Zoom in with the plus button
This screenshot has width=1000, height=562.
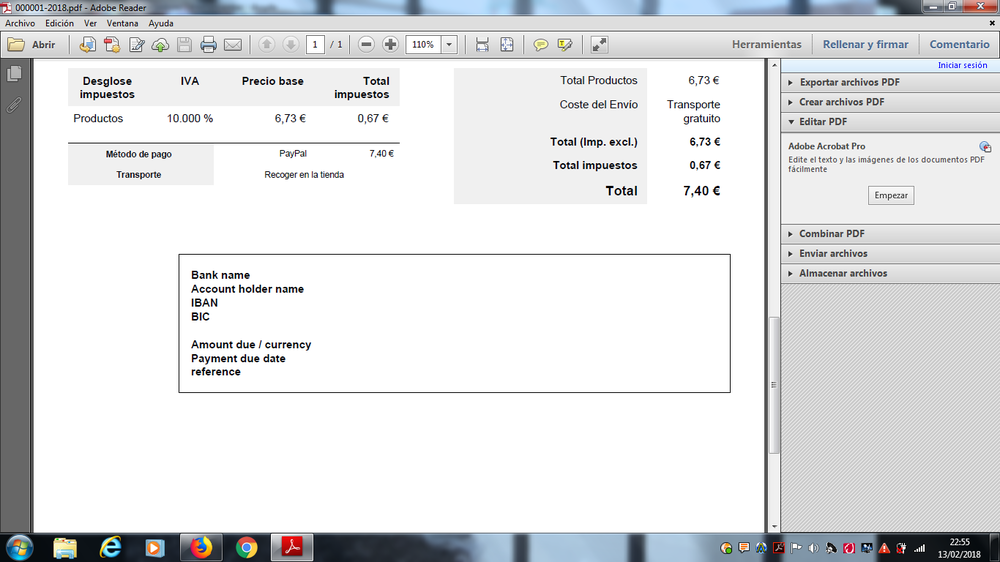390,45
